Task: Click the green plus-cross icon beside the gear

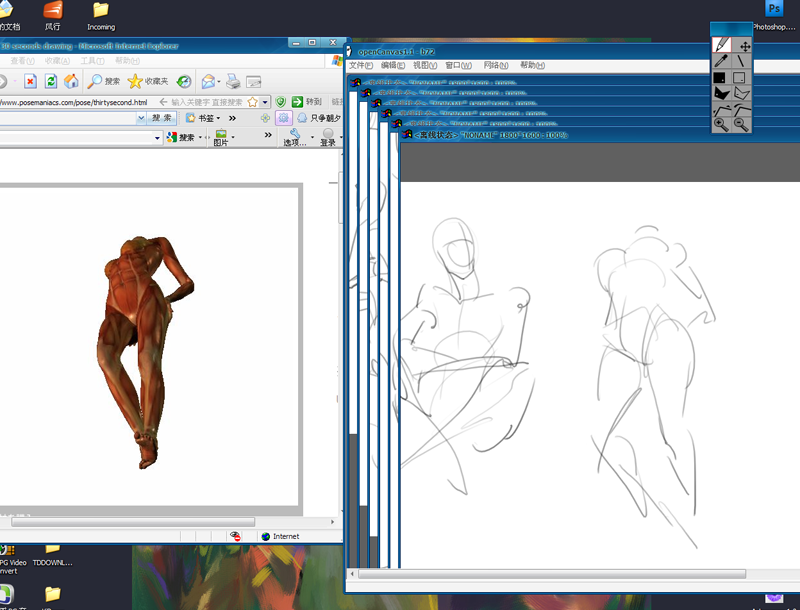Action: [265, 118]
